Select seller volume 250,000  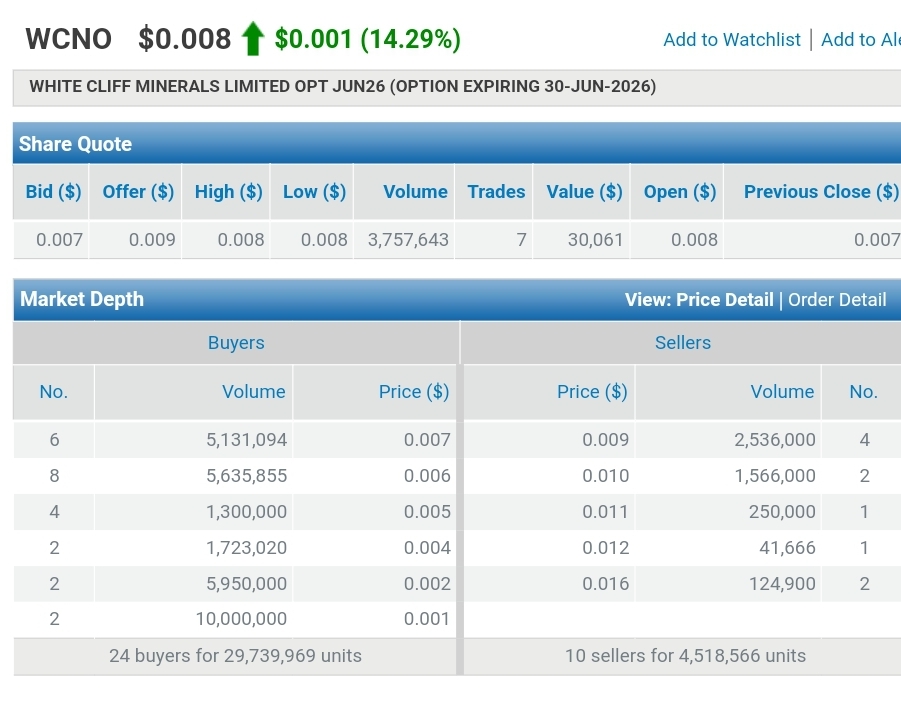(x=782, y=511)
